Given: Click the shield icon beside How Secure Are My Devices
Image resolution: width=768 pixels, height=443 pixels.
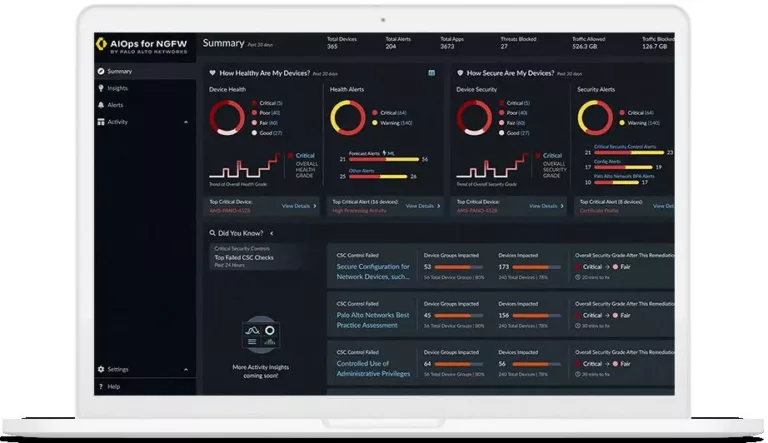Looking at the screenshot, I should (460, 73).
